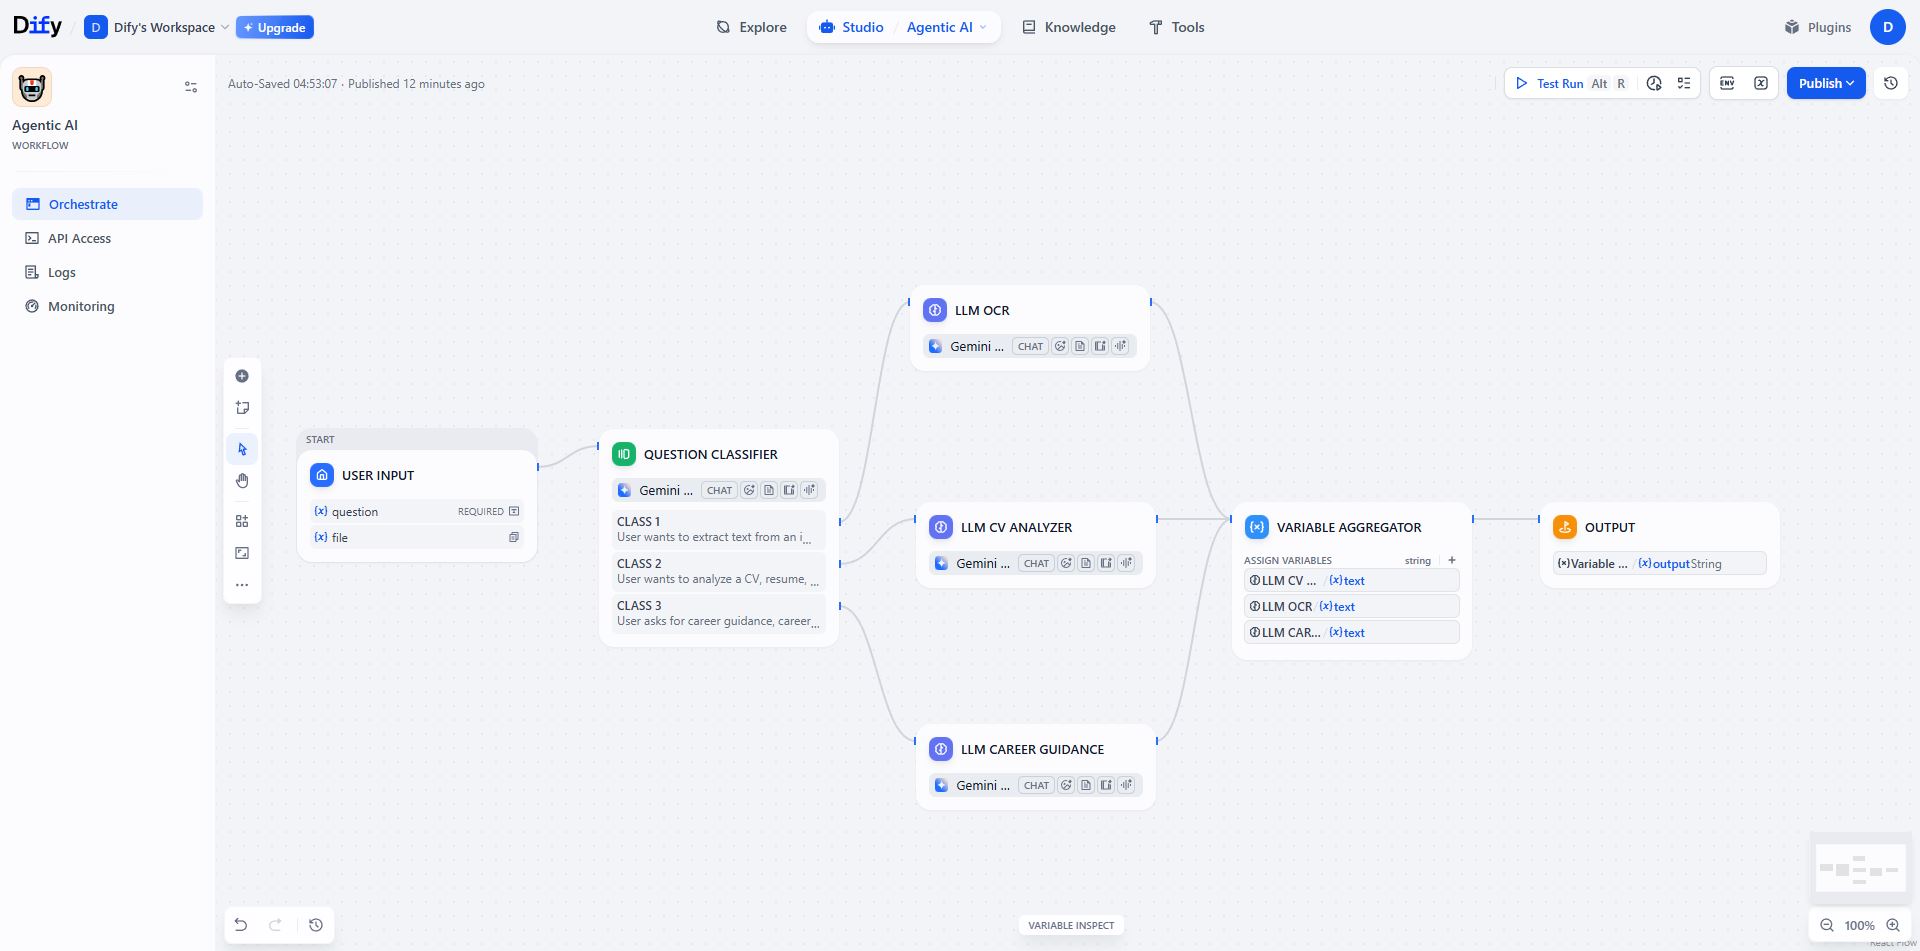Open the Plugins page
Viewport: 1920px width, 951px height.
[x=1818, y=27]
